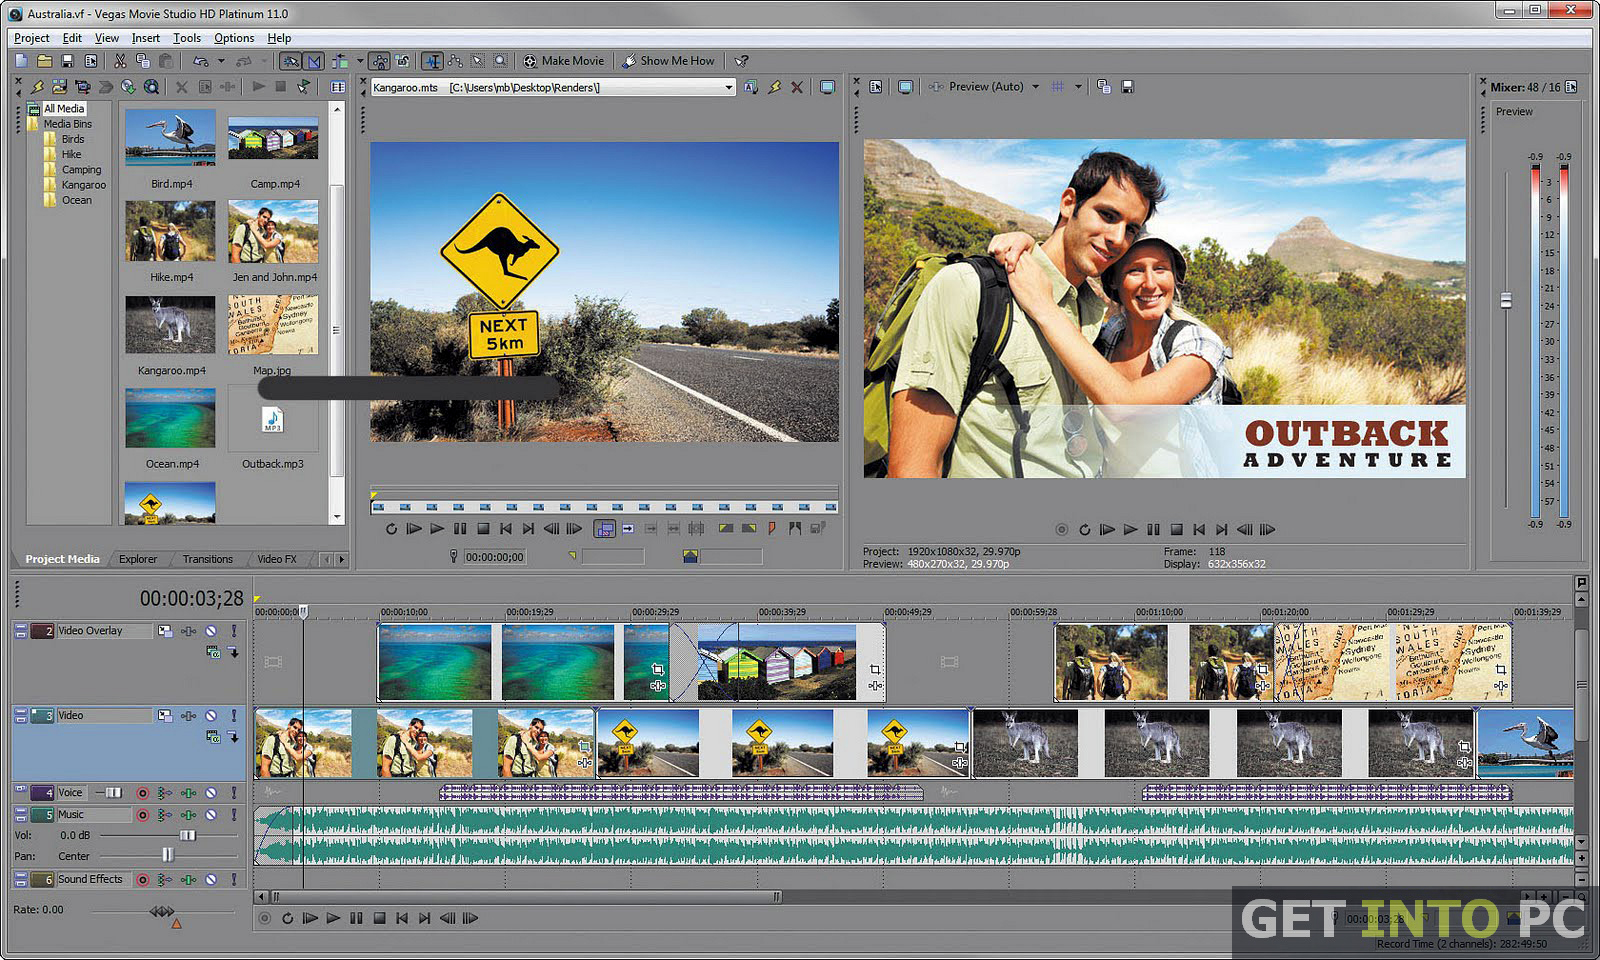
Task: Arm the Voice track for recording
Action: tap(143, 793)
